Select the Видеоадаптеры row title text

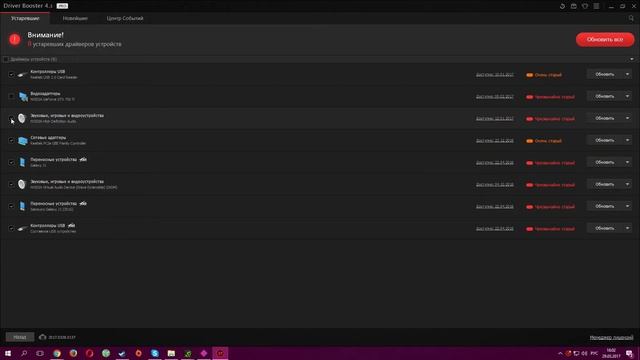pyautogui.click(x=45, y=93)
